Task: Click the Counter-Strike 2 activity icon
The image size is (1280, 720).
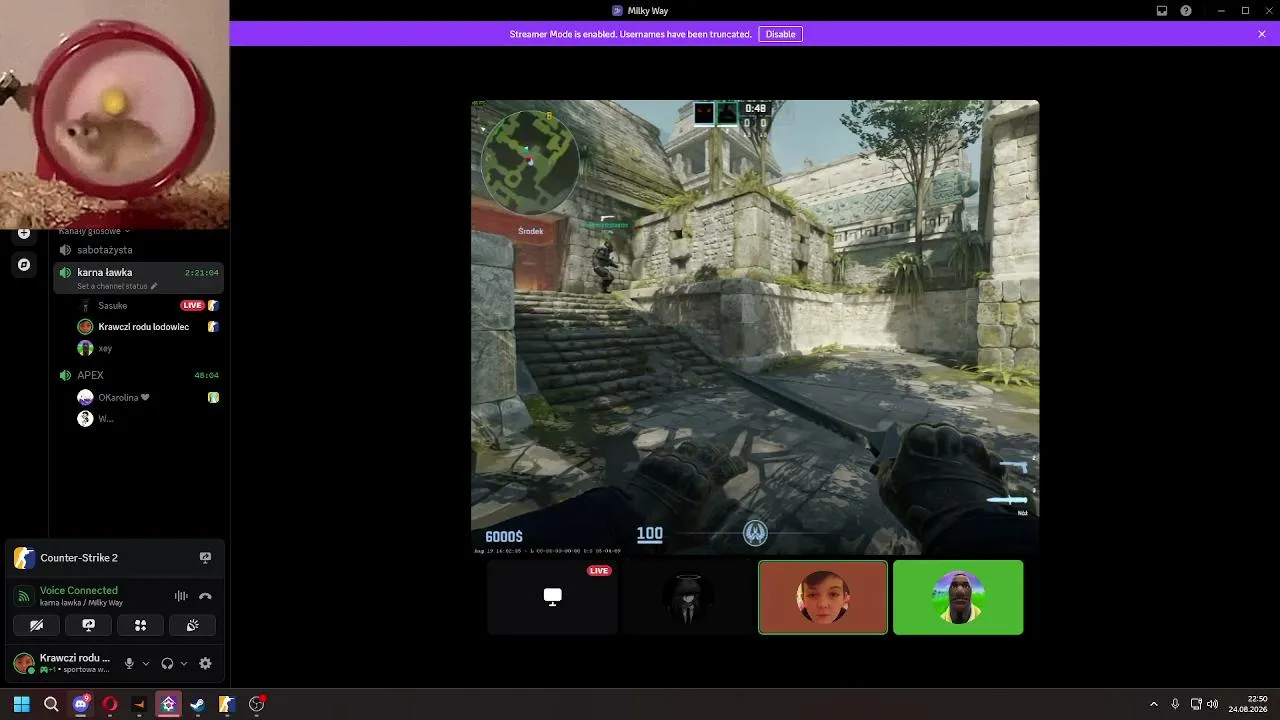Action: pos(24,558)
